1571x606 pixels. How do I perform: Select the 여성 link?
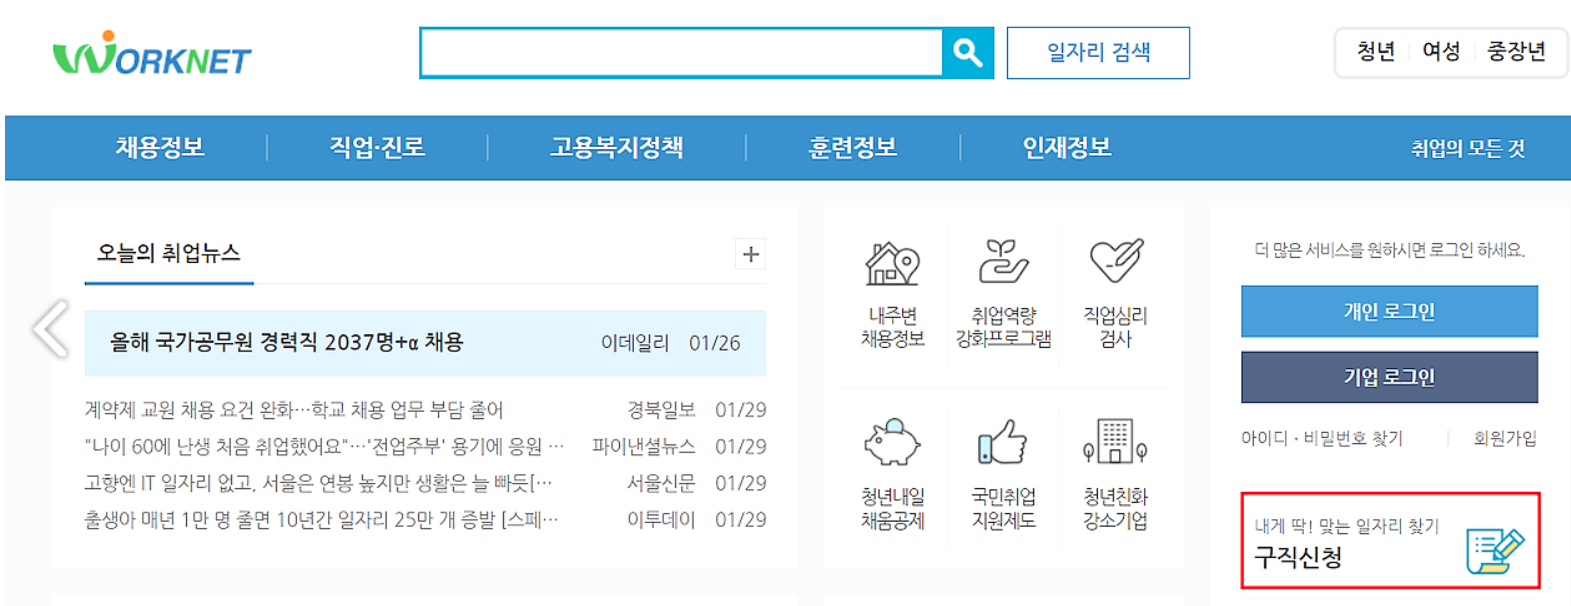pyautogui.click(x=1441, y=52)
